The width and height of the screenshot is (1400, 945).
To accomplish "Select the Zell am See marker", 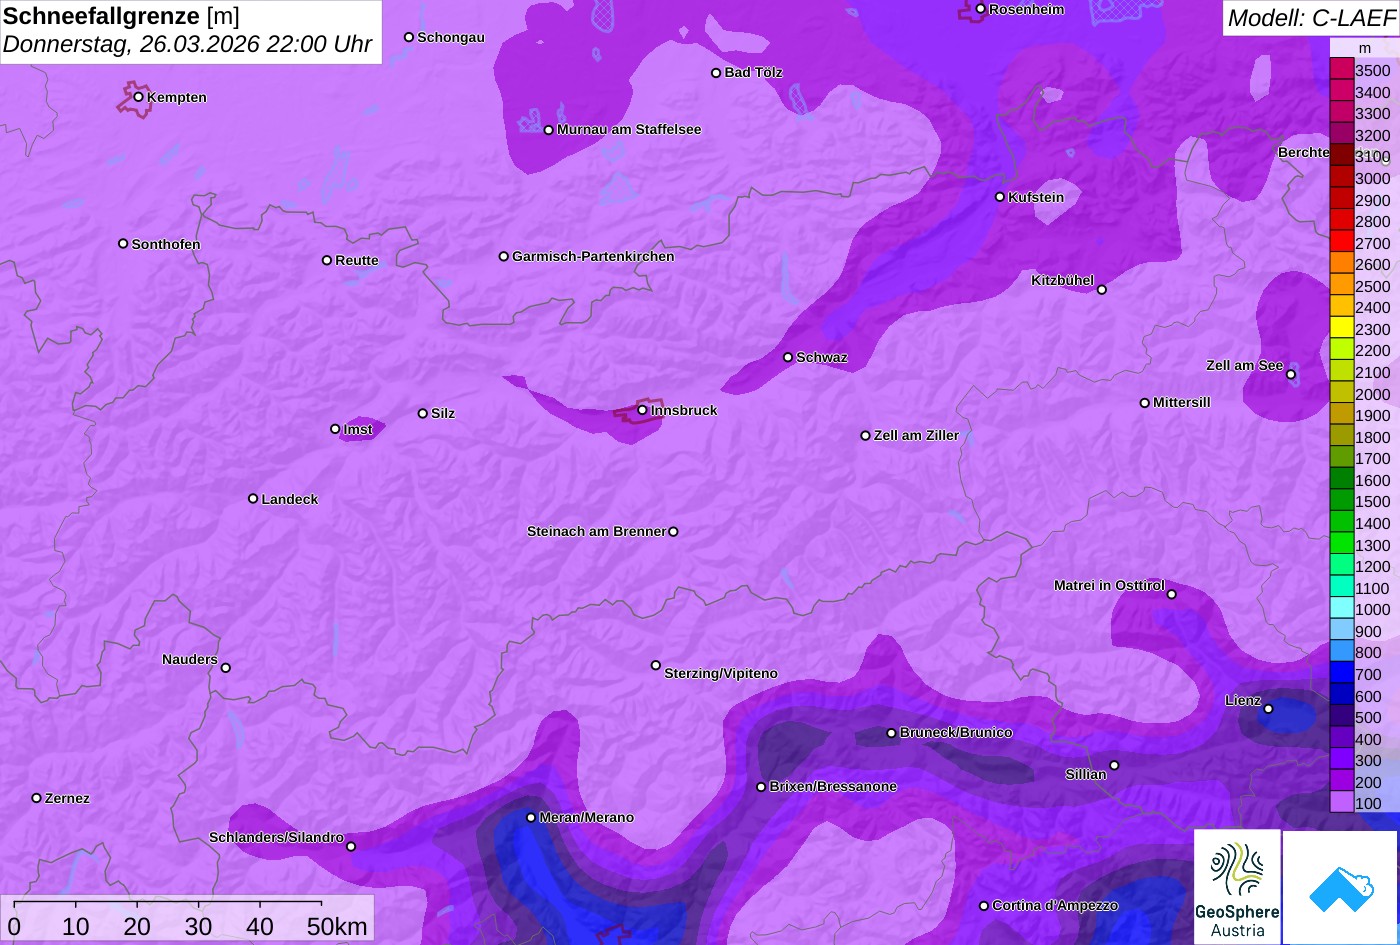I will (1291, 374).
